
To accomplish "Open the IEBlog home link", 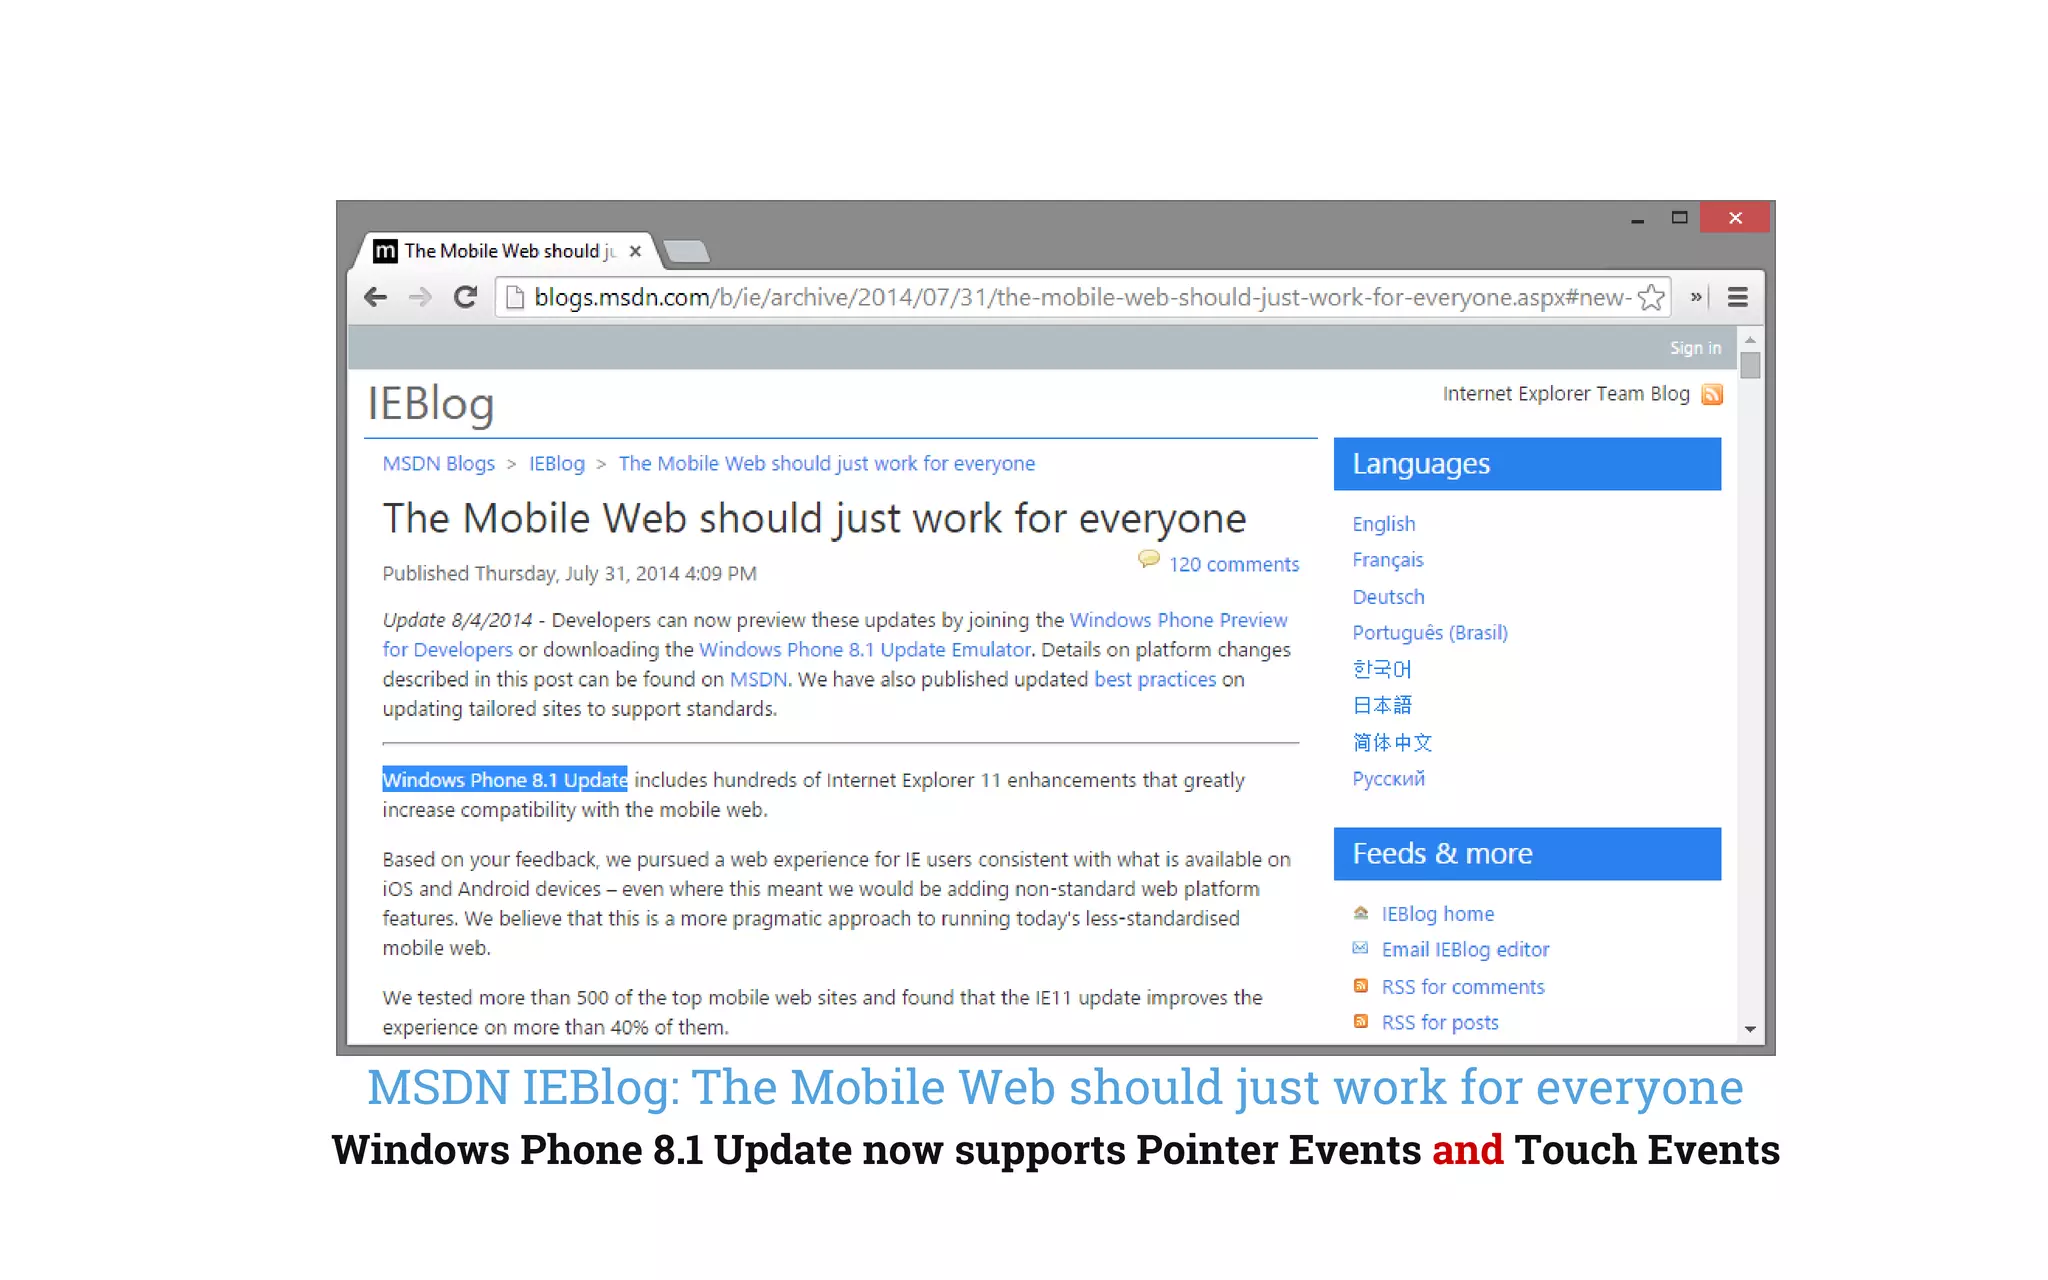I will point(1437,913).
